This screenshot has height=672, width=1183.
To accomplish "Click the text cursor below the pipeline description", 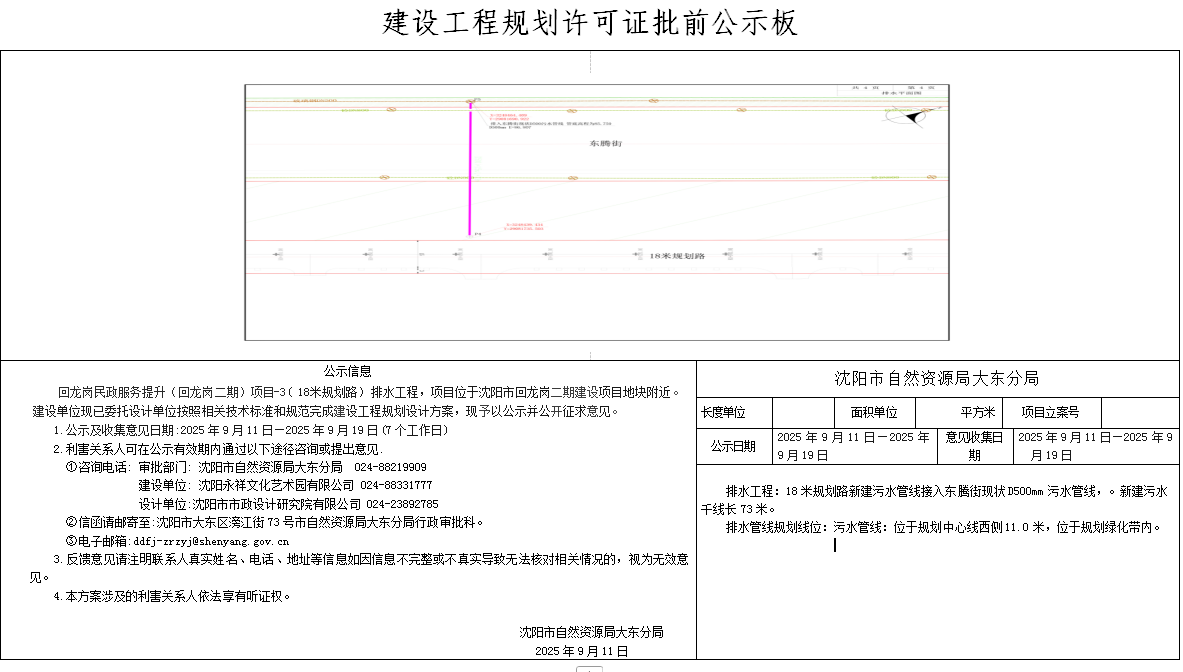I will point(835,545).
